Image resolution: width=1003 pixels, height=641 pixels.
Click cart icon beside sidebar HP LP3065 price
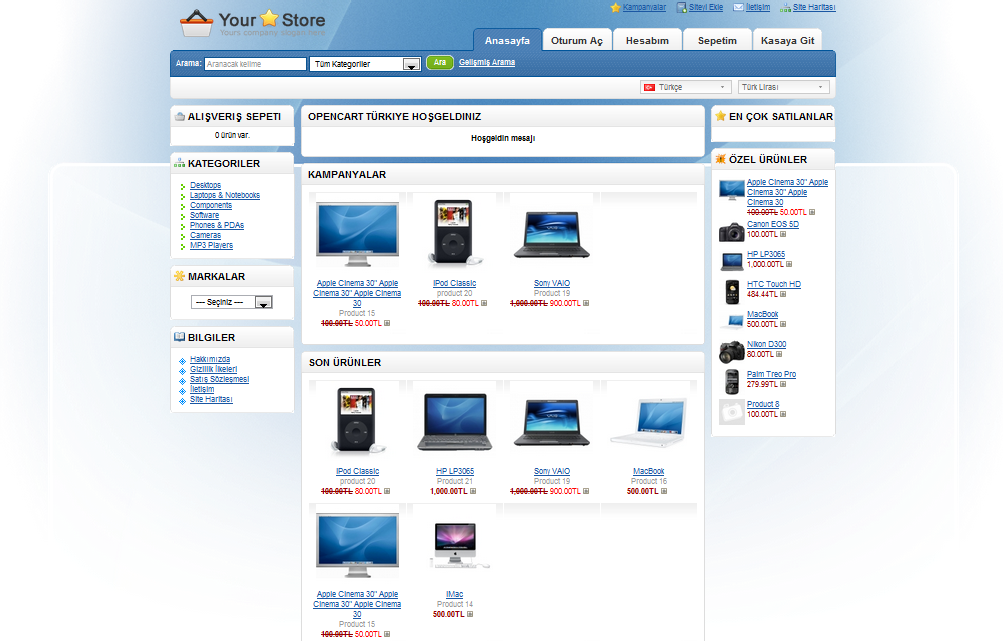789,264
